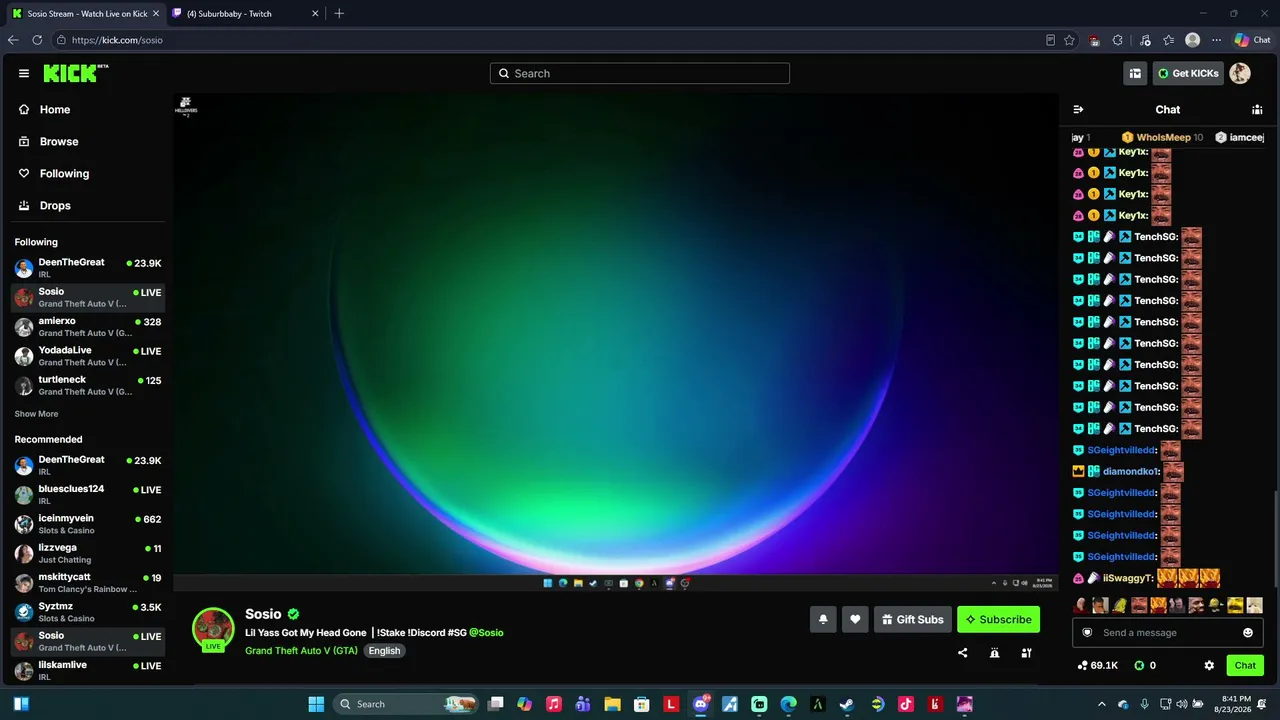Open the Grand Theft Auto V (GTA) category link
Viewport: 1280px width, 720px height.
click(301, 650)
